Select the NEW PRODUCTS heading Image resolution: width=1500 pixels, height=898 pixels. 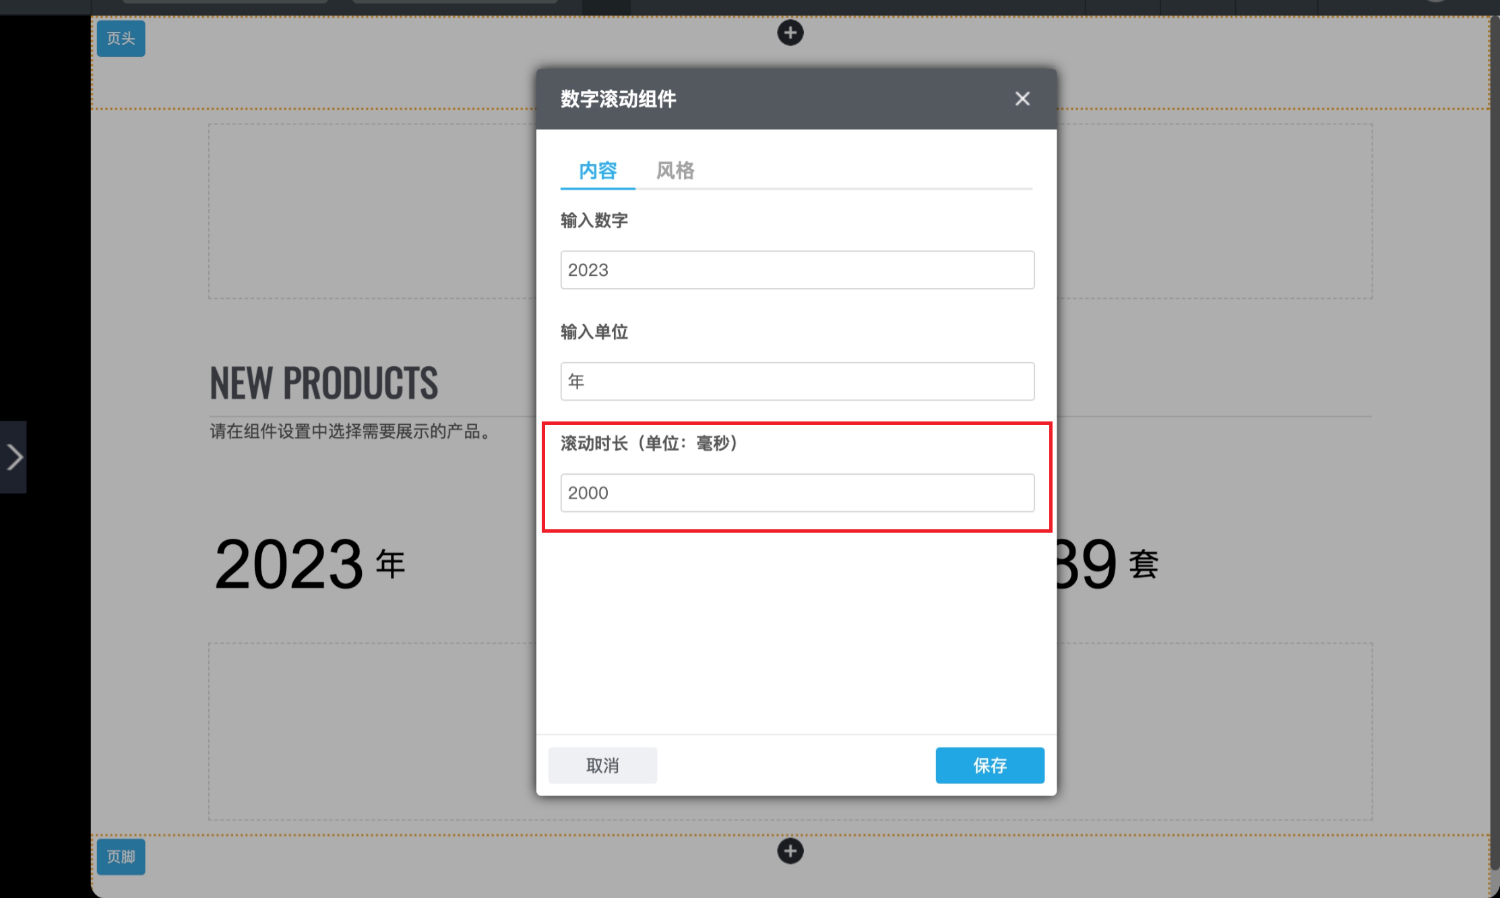(x=324, y=384)
